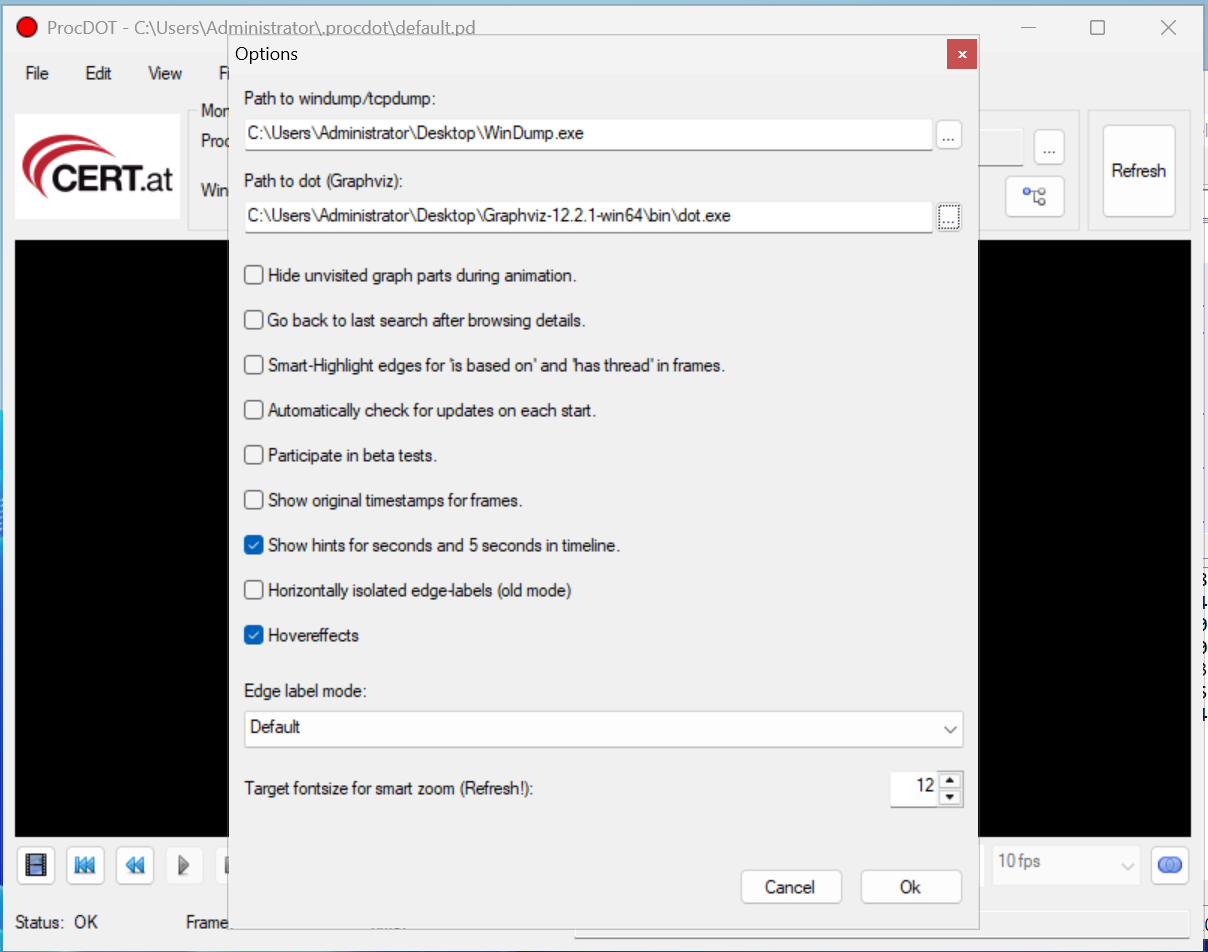The height and width of the screenshot is (952, 1208).
Task: Browse for the windump/tcpdump path
Action: point(949,134)
